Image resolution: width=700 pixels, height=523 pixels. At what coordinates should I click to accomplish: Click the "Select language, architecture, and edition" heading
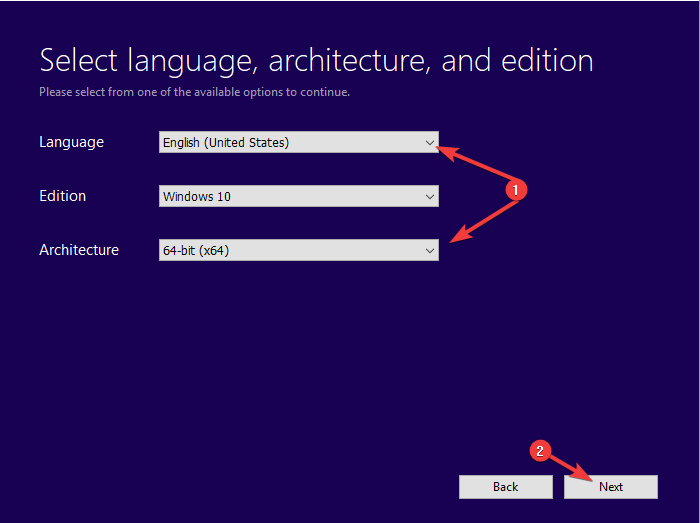coord(317,60)
